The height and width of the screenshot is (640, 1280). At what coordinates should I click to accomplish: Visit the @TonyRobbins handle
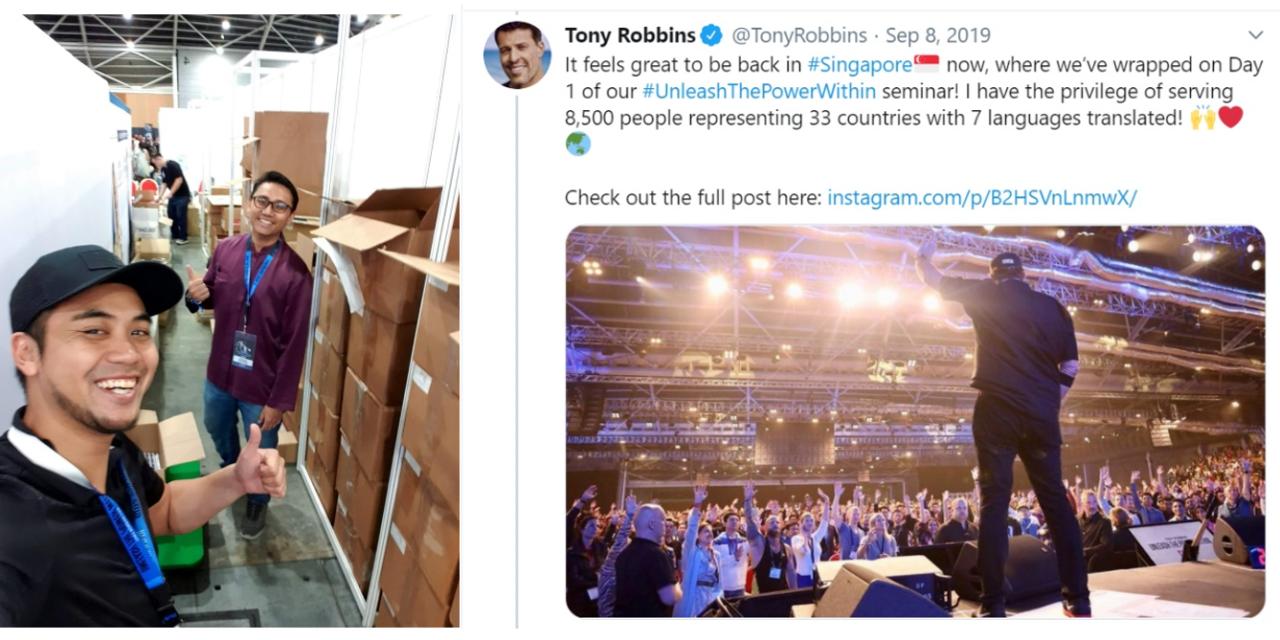tap(799, 36)
